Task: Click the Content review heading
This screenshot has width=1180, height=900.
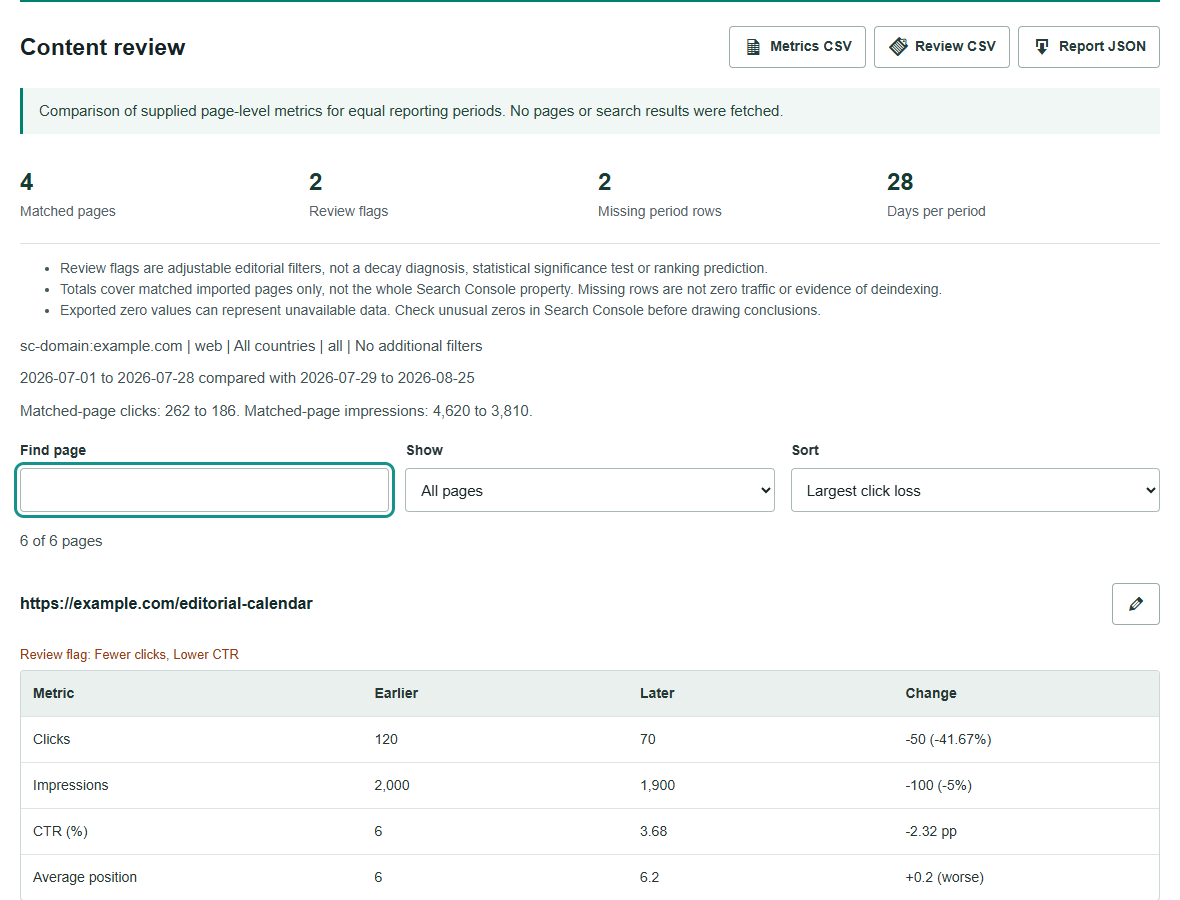Action: (102, 47)
